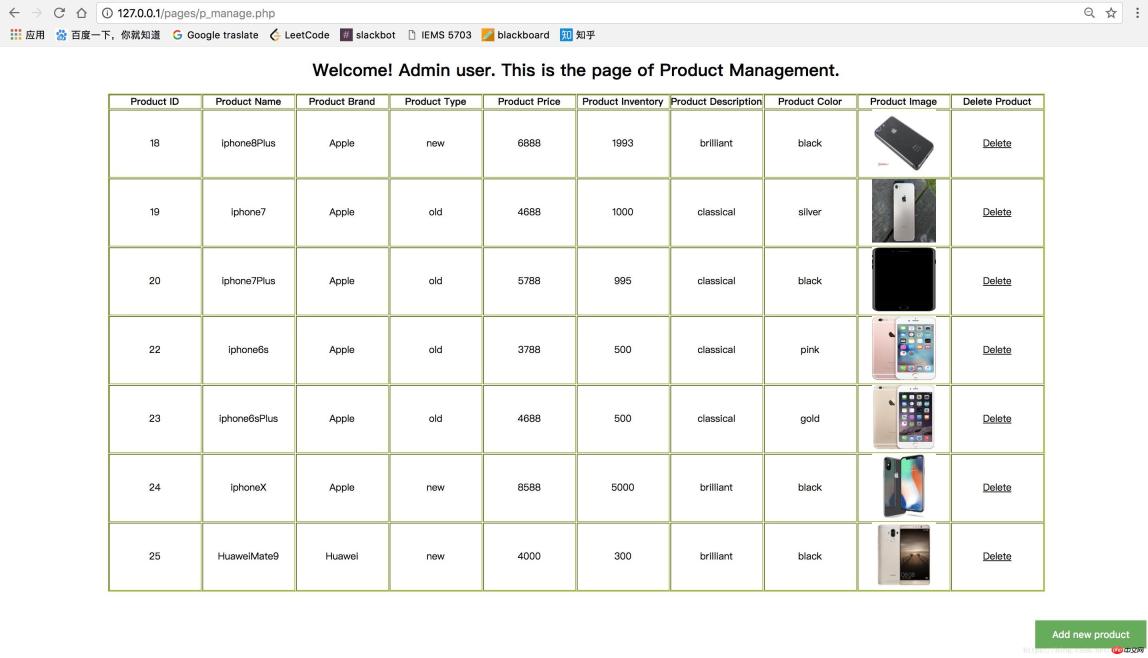Click the Product Inventory column header
The height and width of the screenshot is (658, 1148).
(x=622, y=102)
